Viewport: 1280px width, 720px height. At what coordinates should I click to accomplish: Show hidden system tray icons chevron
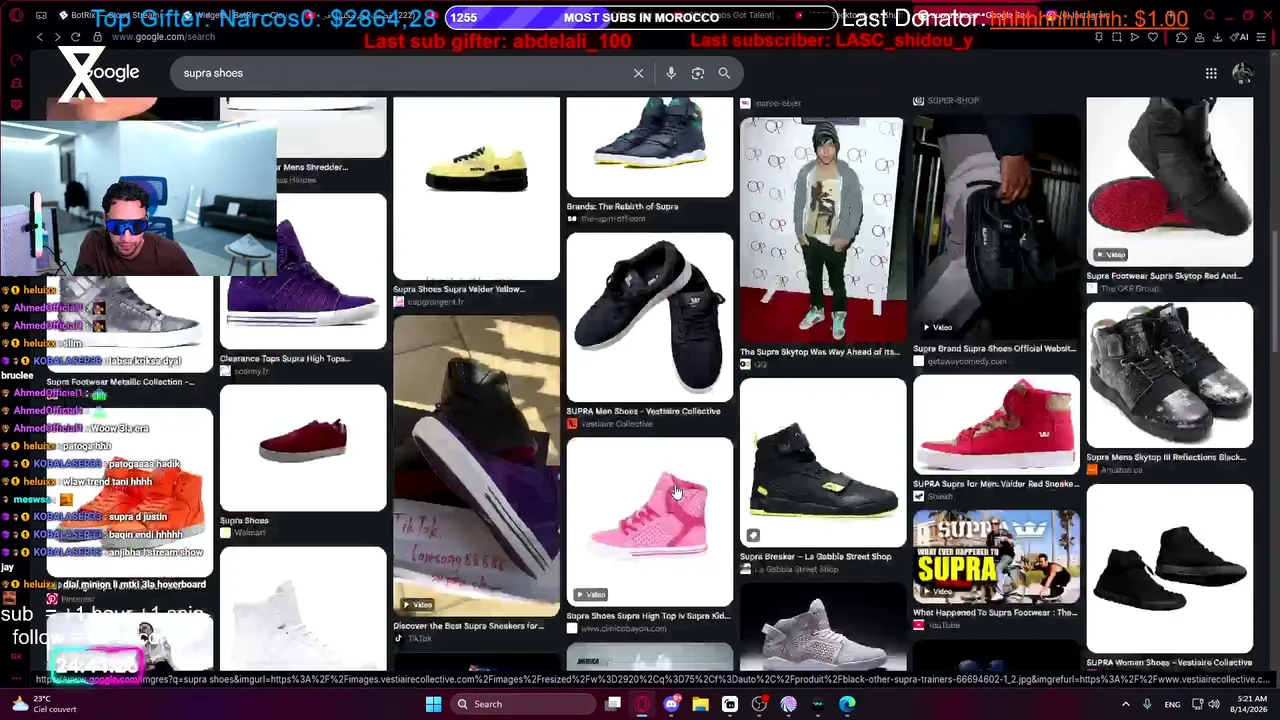(1125, 704)
